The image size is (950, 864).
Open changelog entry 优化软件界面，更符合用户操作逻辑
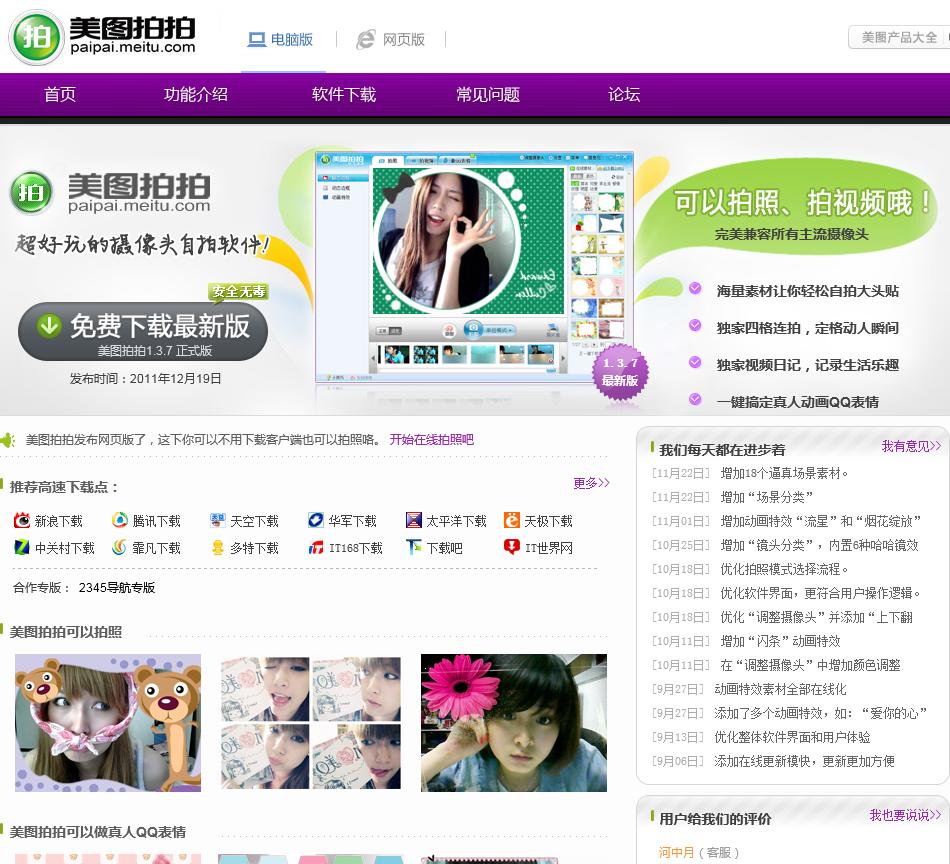tap(820, 593)
